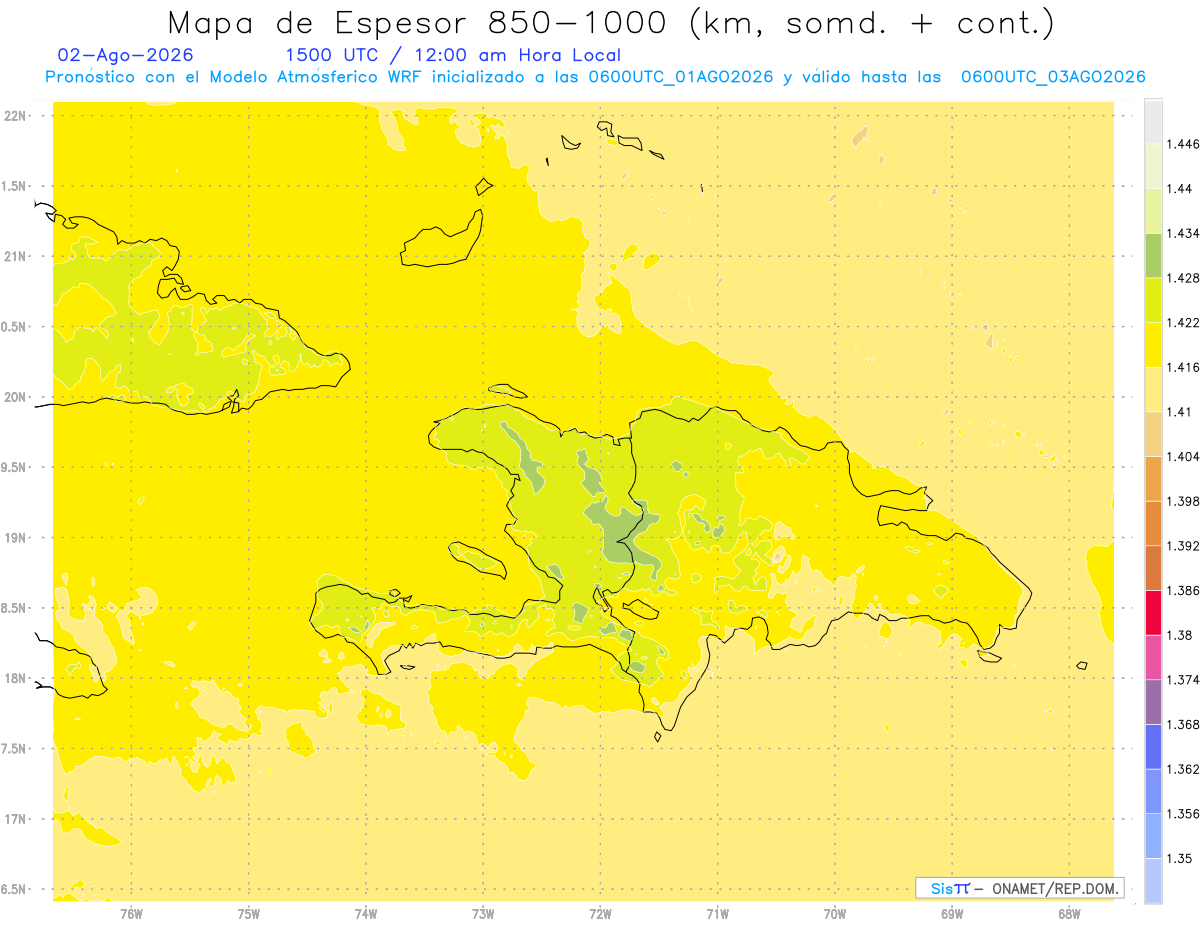Click the '70W' longitude label
The image size is (1200, 927).
click(835, 913)
